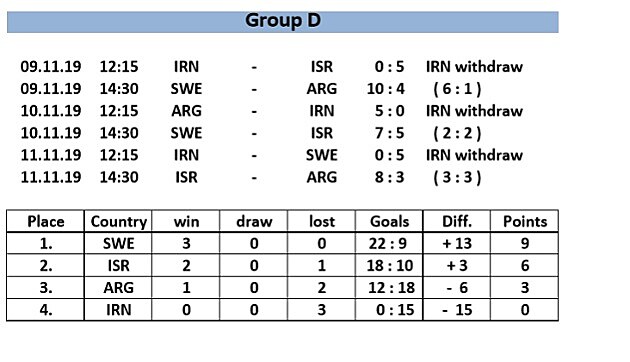
Task: Click the 12 : 18 goals cell
Action: pos(389,288)
